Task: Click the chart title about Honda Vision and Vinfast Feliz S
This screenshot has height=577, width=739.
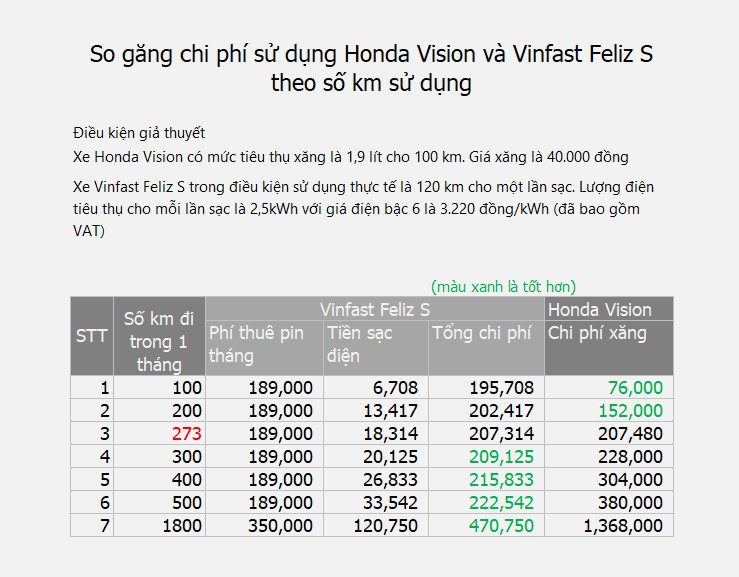Action: pos(371,68)
